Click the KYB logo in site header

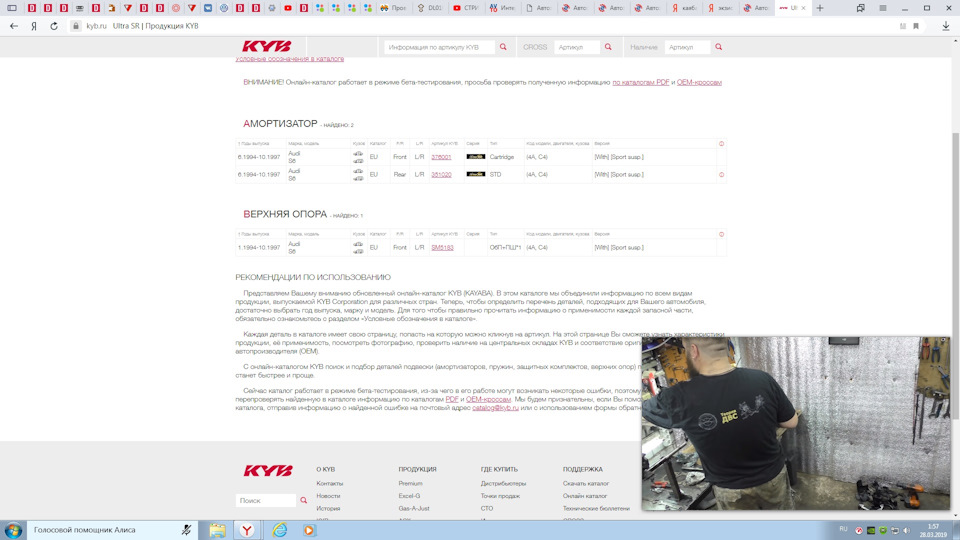click(x=267, y=47)
